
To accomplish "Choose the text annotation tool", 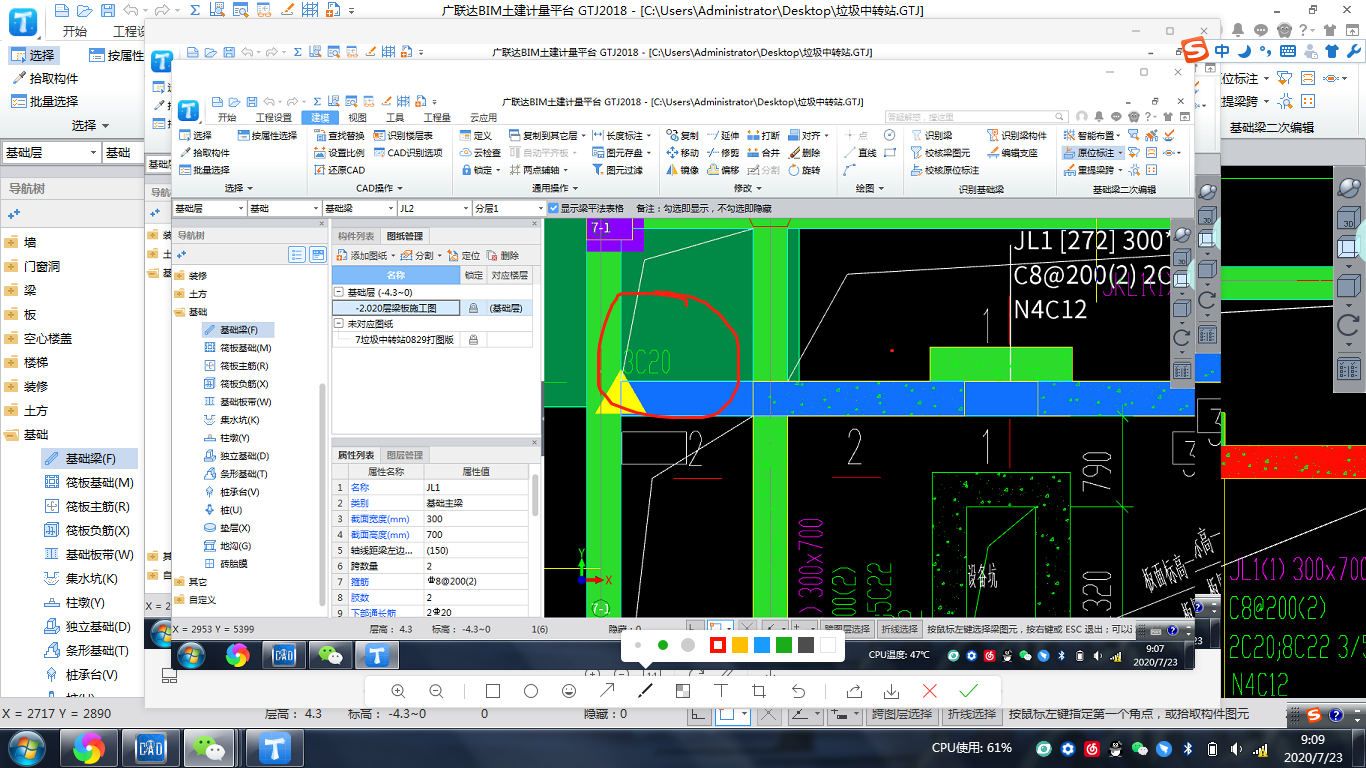I will point(721,691).
